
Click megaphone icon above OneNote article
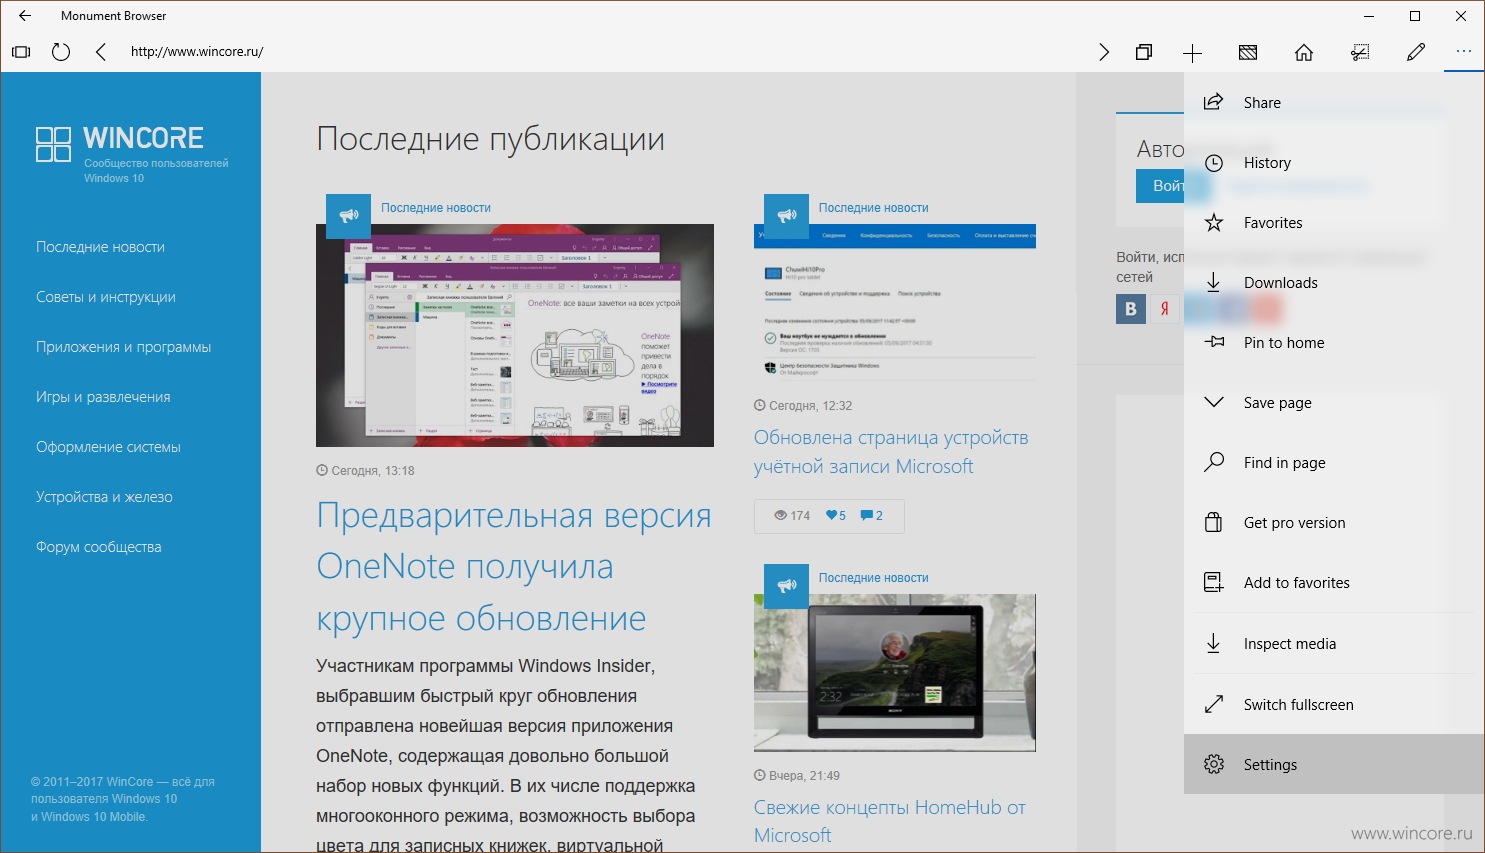(x=348, y=215)
